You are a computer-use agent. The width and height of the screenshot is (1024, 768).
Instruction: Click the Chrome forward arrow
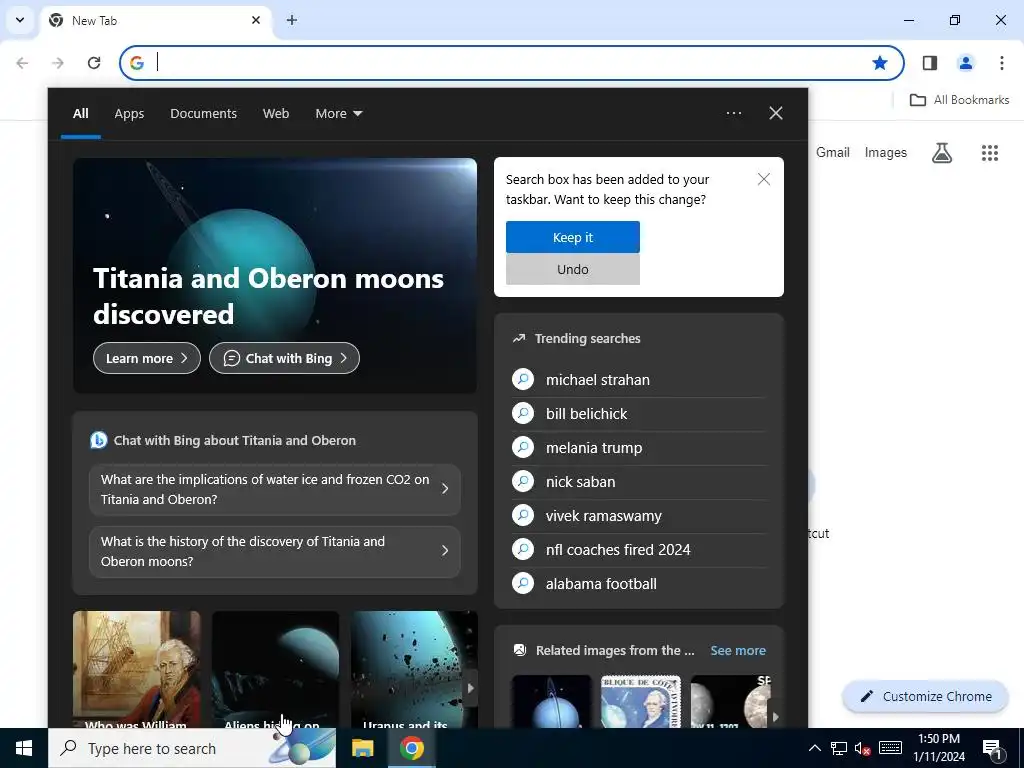pos(58,63)
